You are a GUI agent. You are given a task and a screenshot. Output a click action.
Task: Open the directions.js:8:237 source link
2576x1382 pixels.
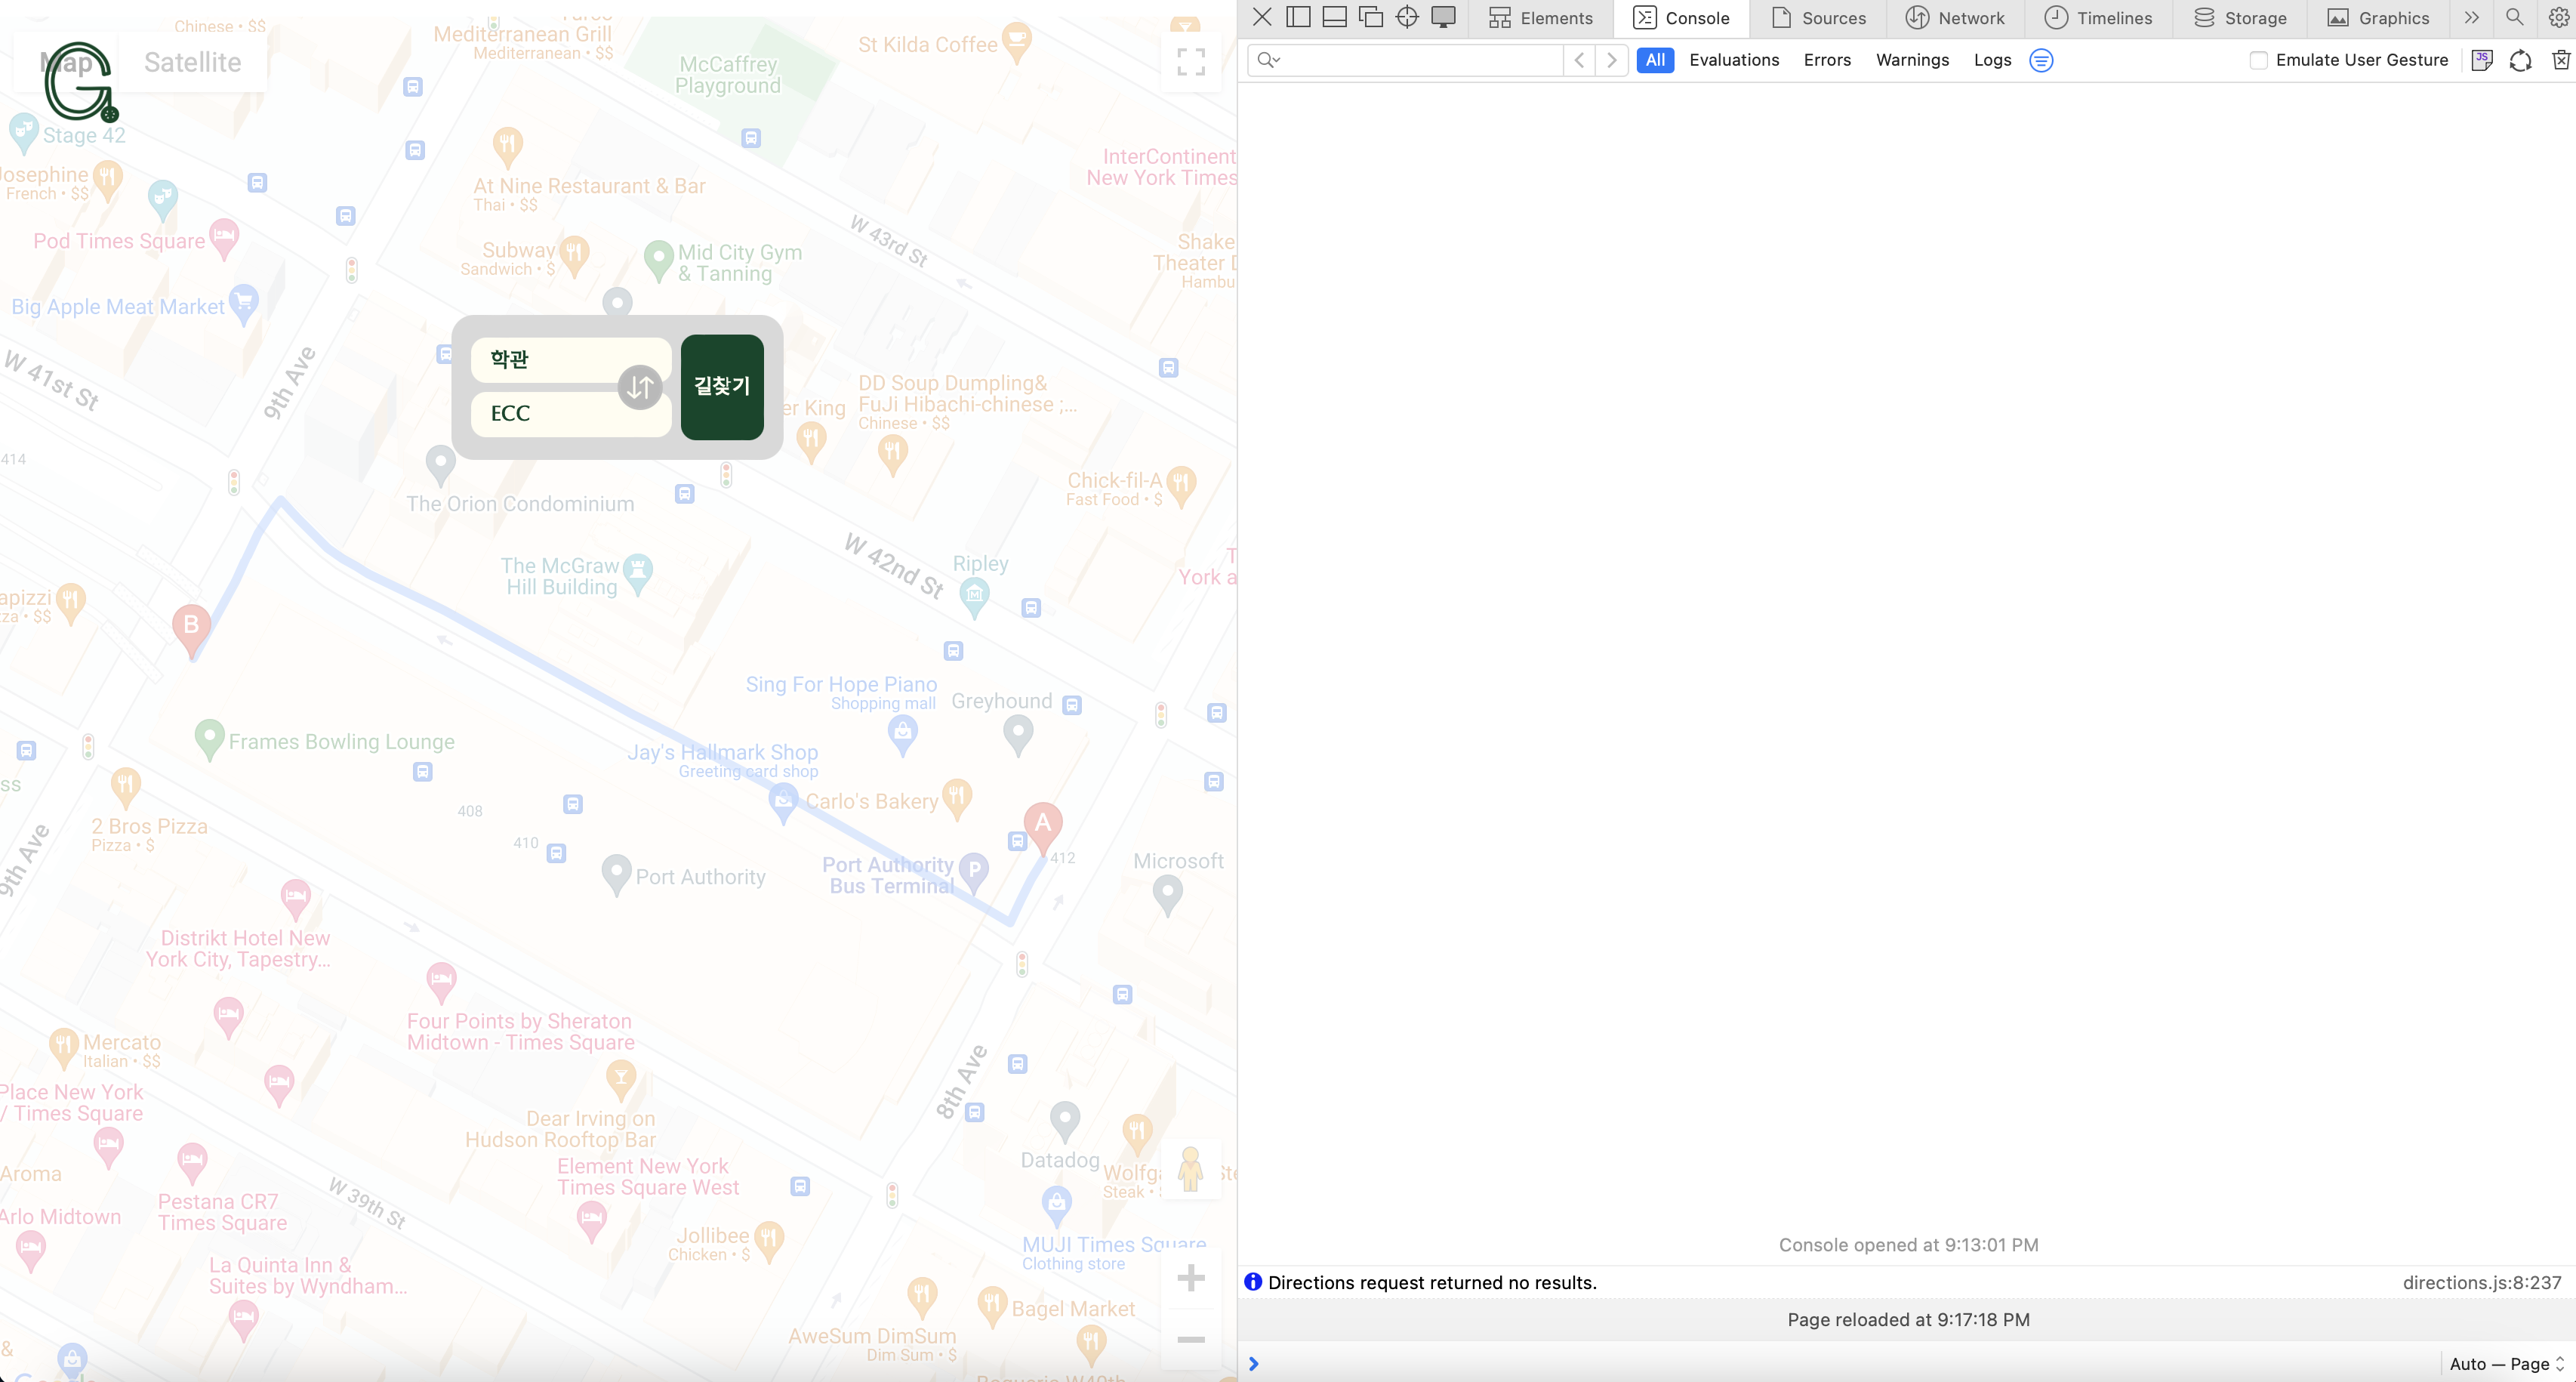(2481, 1282)
